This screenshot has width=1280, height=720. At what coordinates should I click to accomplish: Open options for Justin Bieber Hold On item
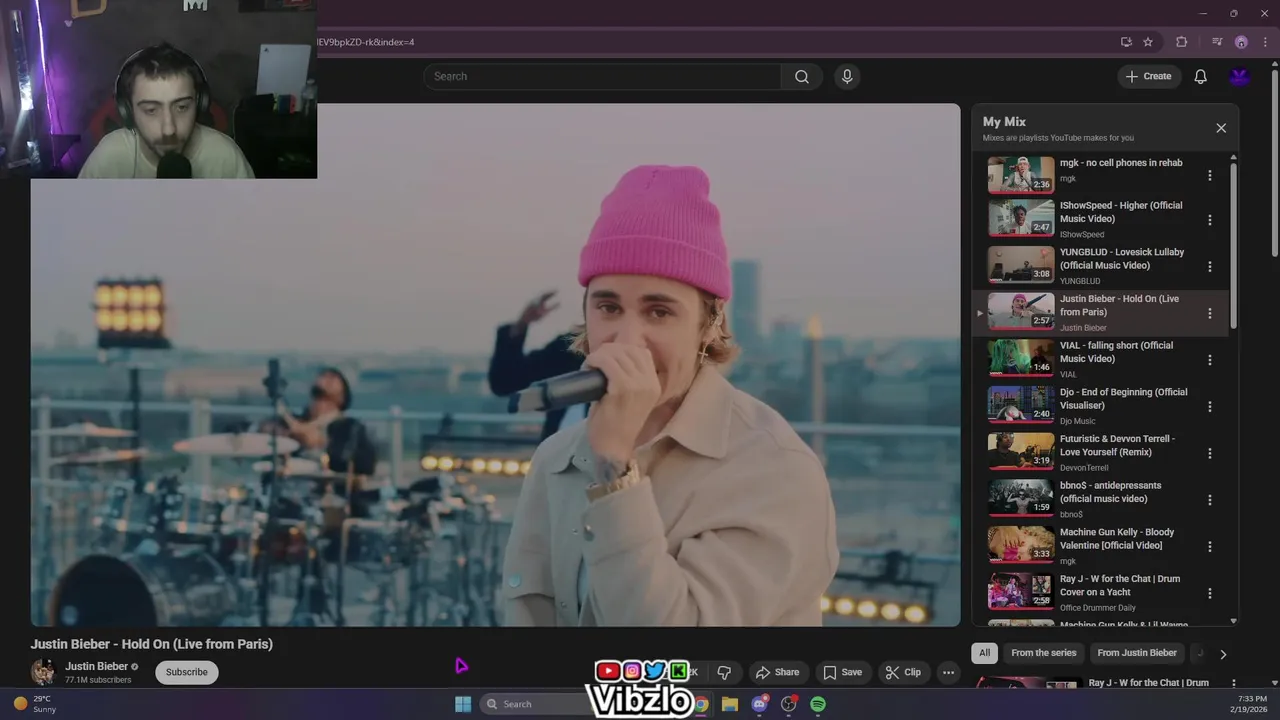point(1209,313)
